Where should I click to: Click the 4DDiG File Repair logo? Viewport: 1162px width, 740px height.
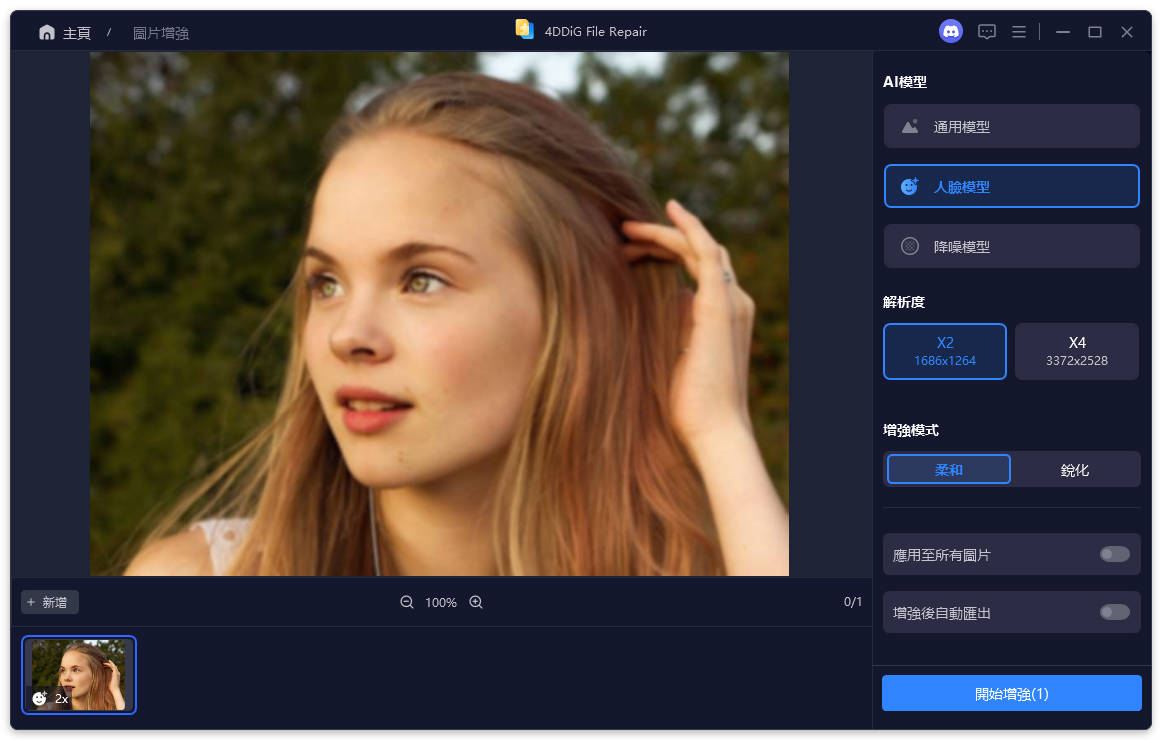click(x=525, y=30)
